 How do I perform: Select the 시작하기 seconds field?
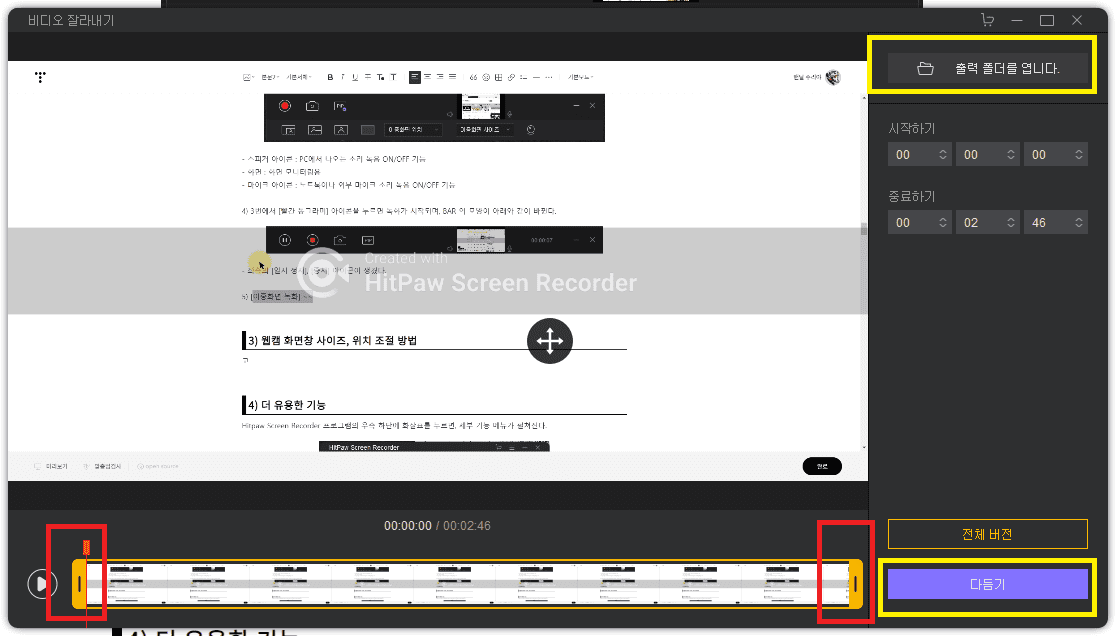pyautogui.click(x=1056, y=154)
